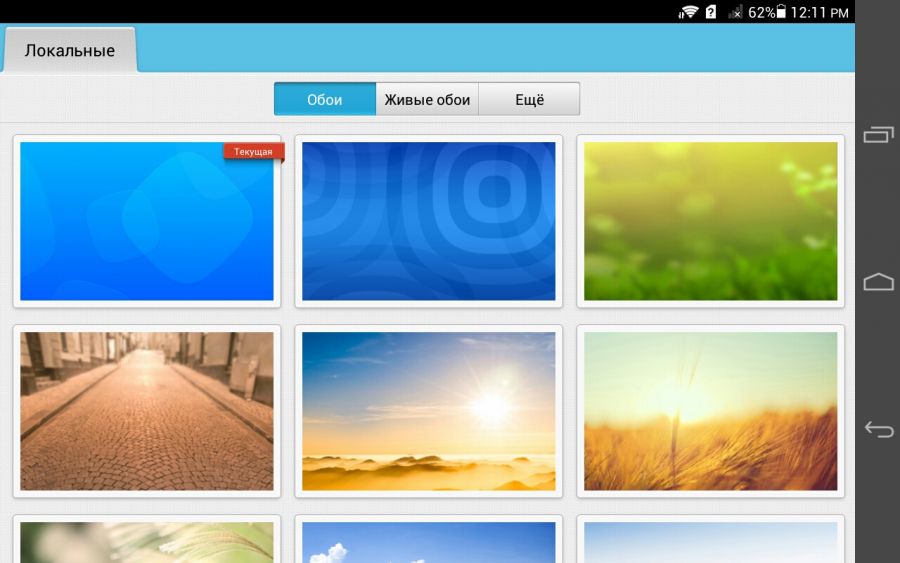The image size is (900, 563).
Task: Tap the muted signal status icon
Action: pyautogui.click(x=736, y=12)
